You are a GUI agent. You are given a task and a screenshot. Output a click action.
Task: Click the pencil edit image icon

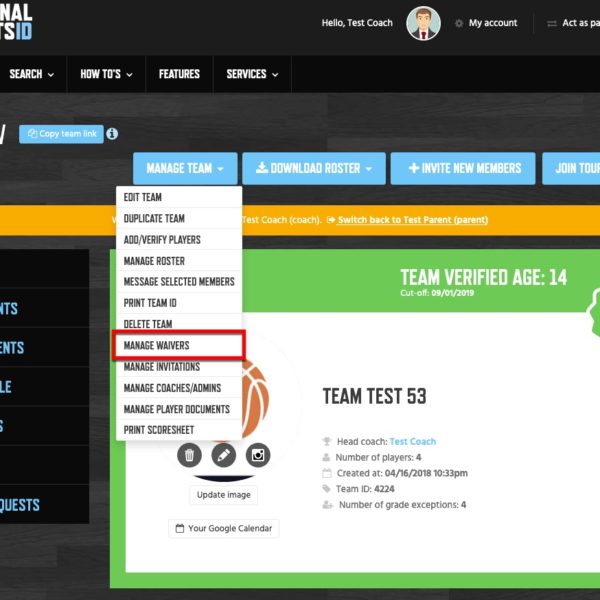[x=224, y=456]
